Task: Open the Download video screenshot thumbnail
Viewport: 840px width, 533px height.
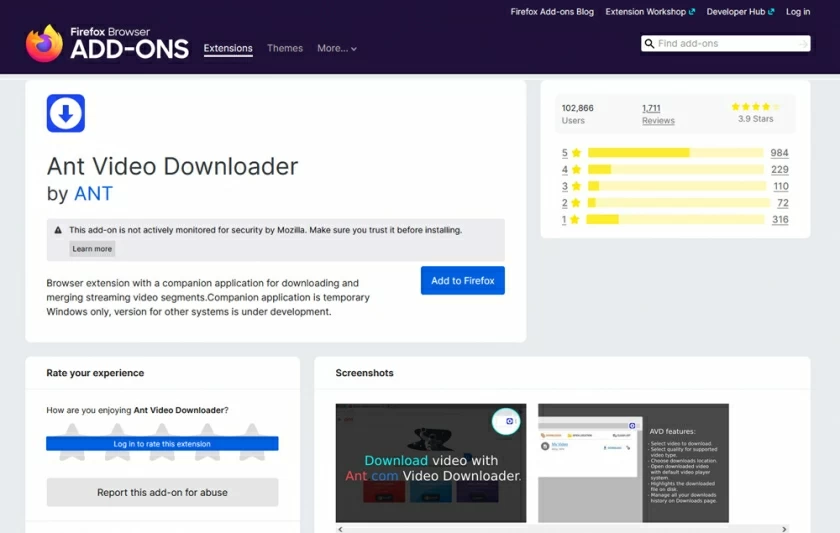Action: pyautogui.click(x=431, y=463)
